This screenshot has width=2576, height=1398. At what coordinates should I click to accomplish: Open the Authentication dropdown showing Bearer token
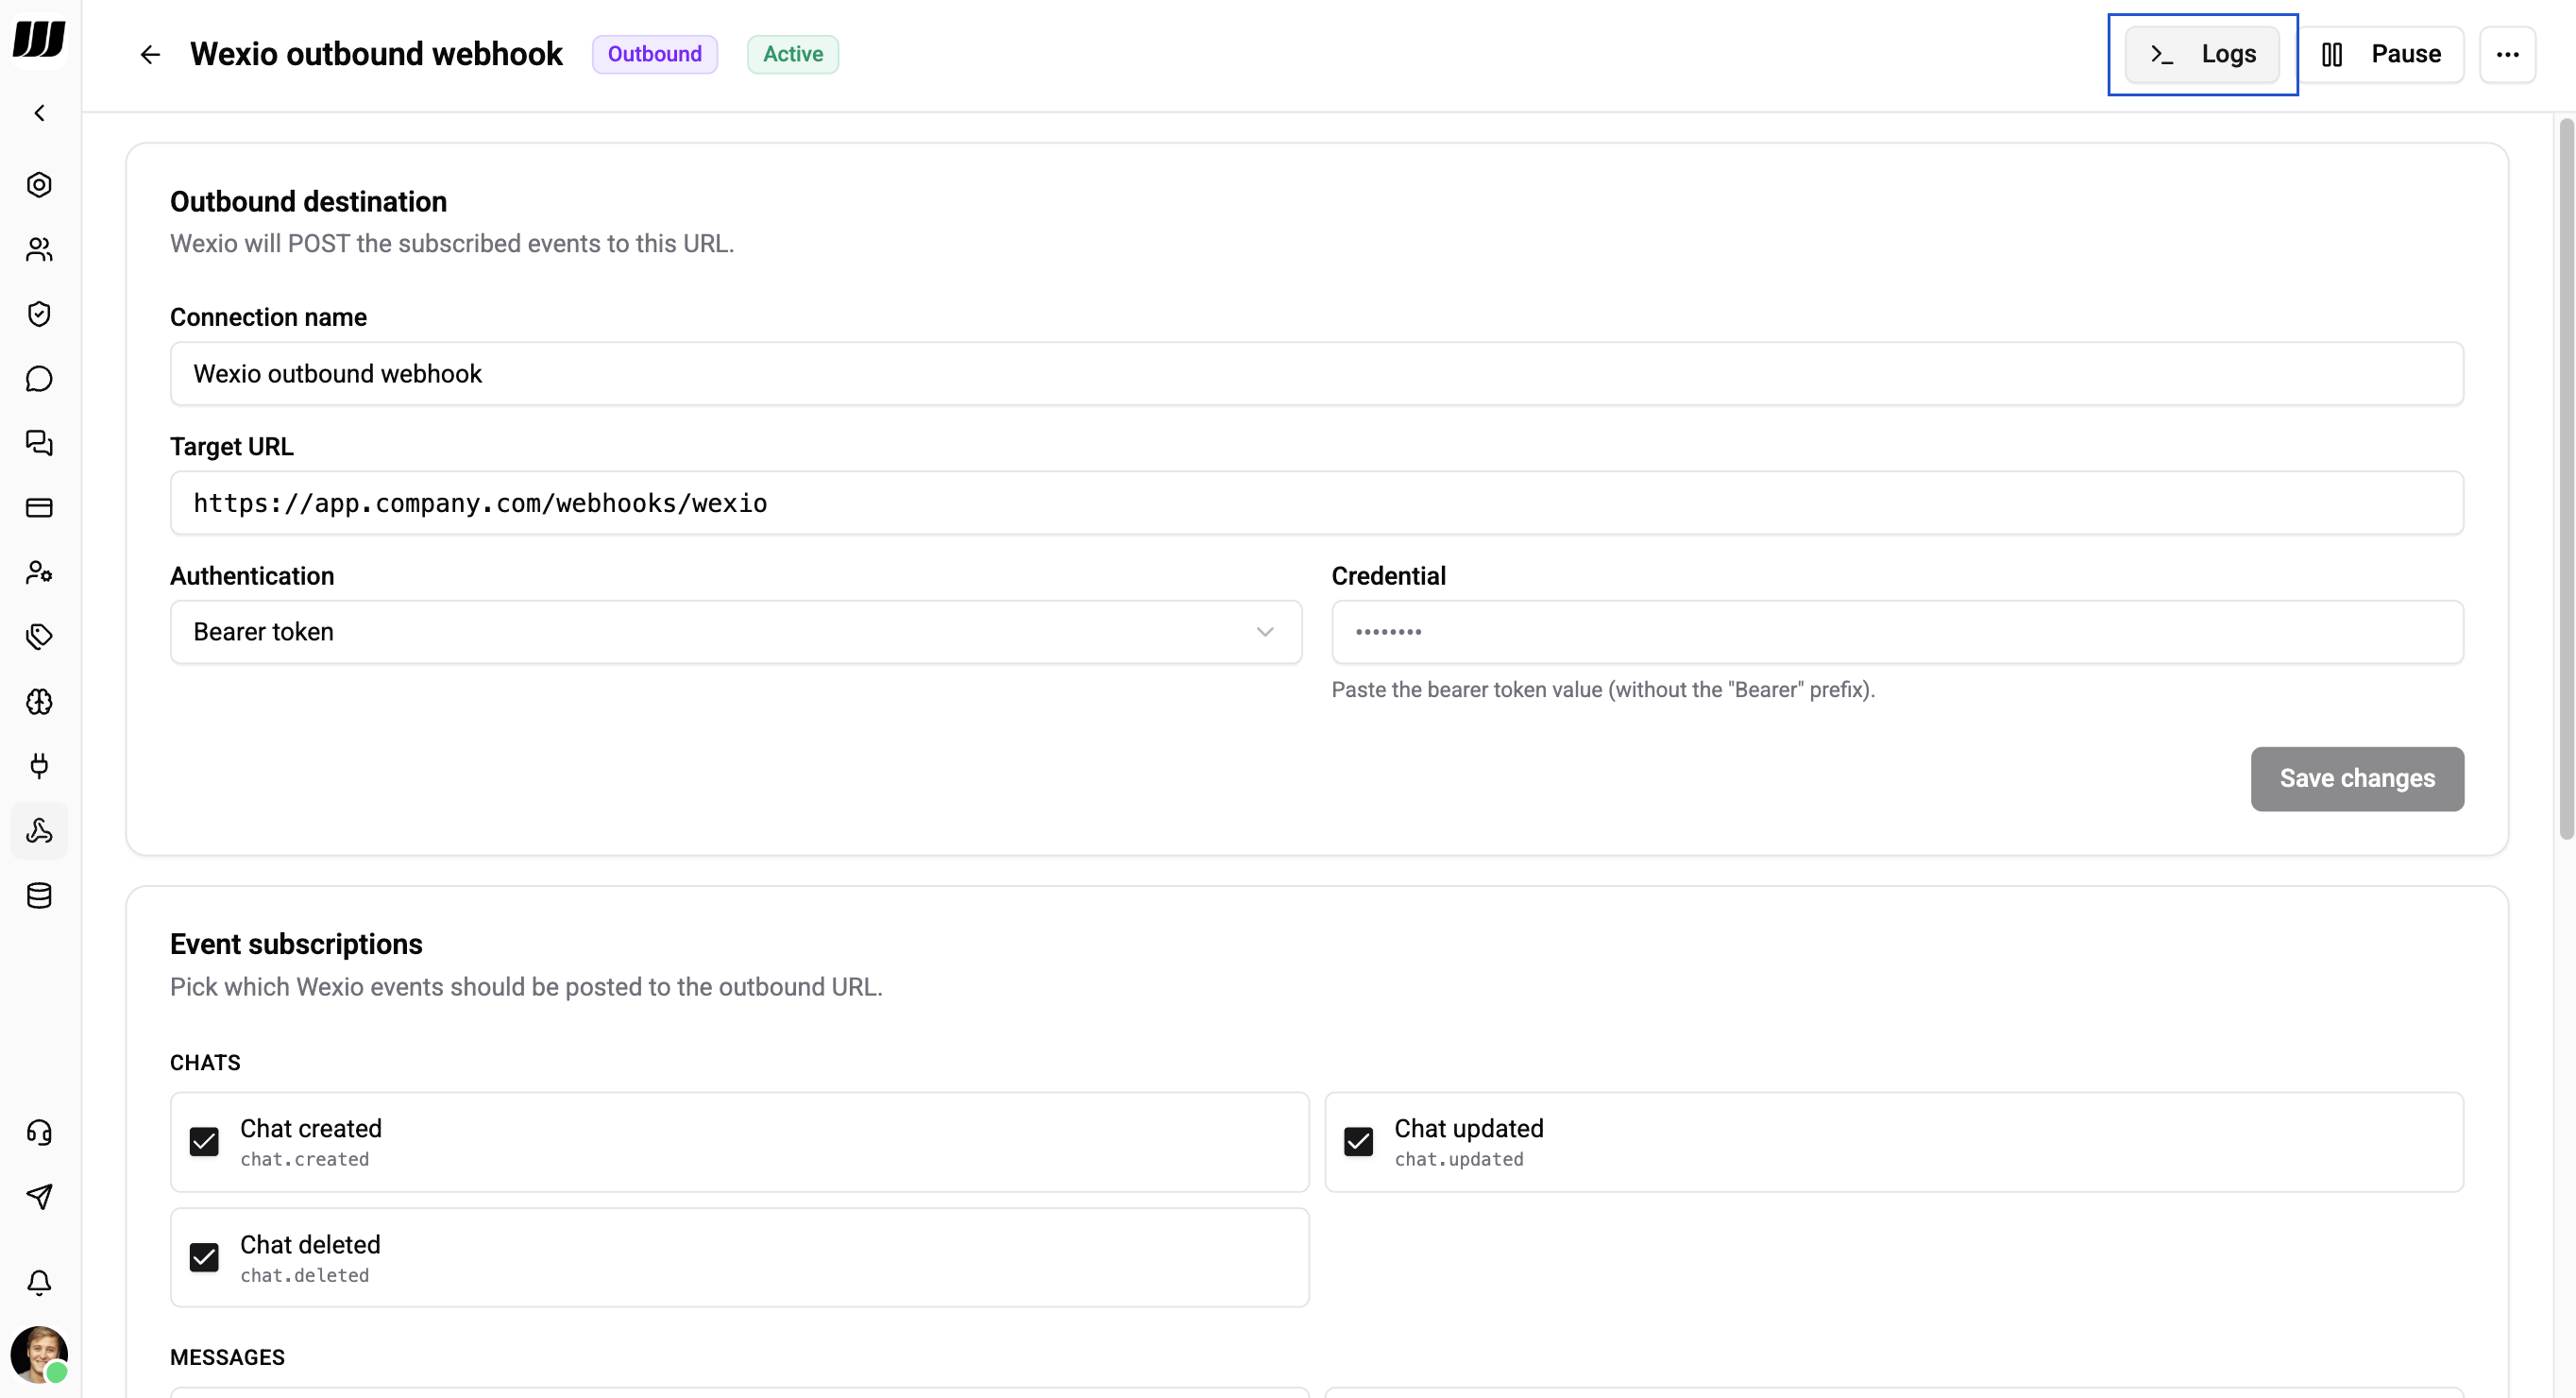click(736, 632)
